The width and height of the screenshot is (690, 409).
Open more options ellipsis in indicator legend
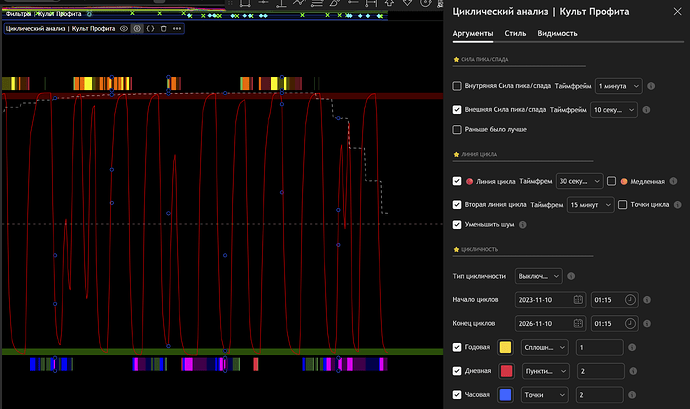[176, 29]
